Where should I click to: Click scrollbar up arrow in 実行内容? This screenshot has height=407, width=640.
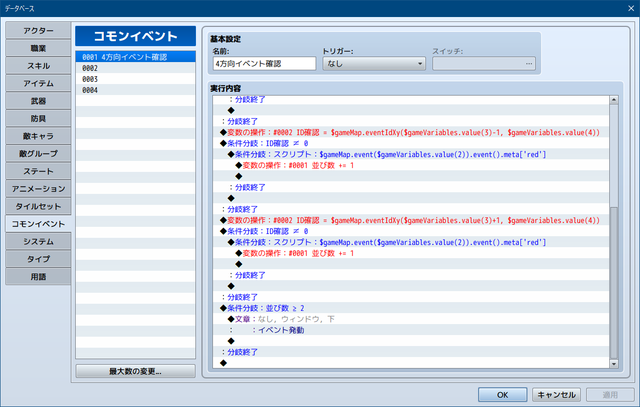click(613, 100)
